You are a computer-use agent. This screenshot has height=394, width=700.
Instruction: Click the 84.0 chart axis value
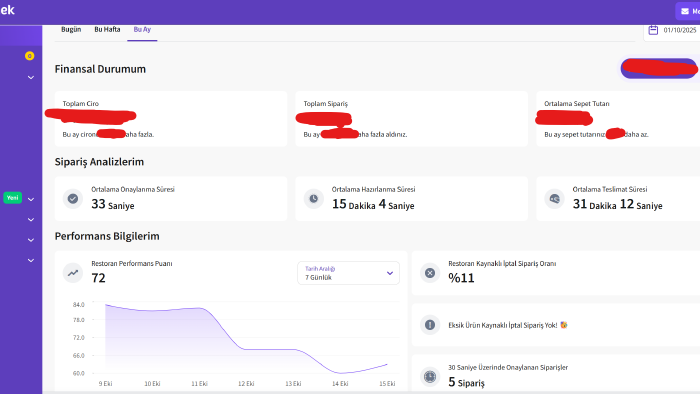79,305
